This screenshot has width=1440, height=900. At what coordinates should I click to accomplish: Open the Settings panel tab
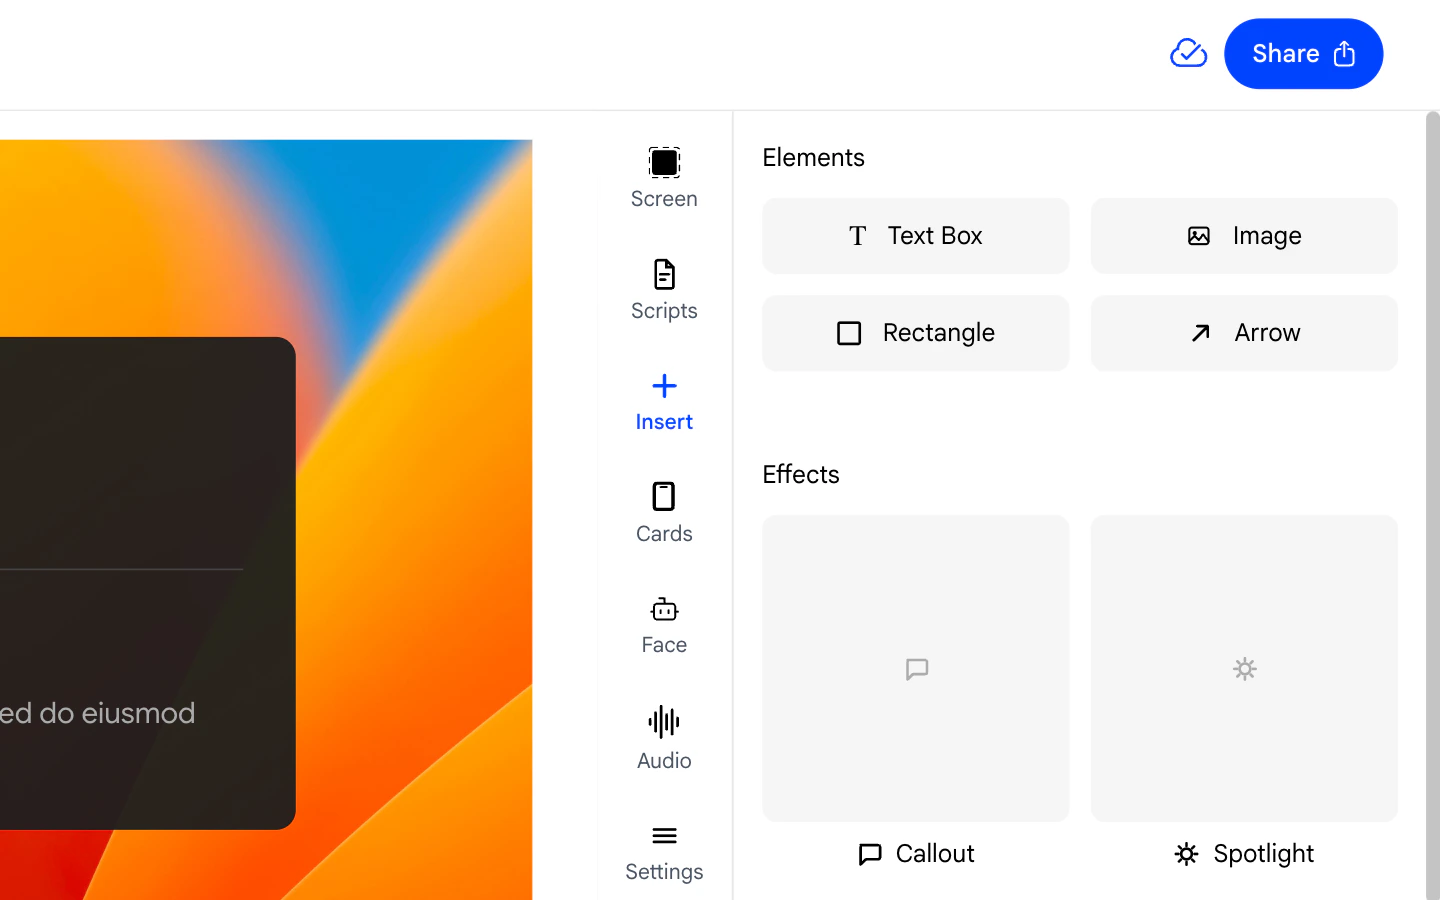[x=664, y=852]
